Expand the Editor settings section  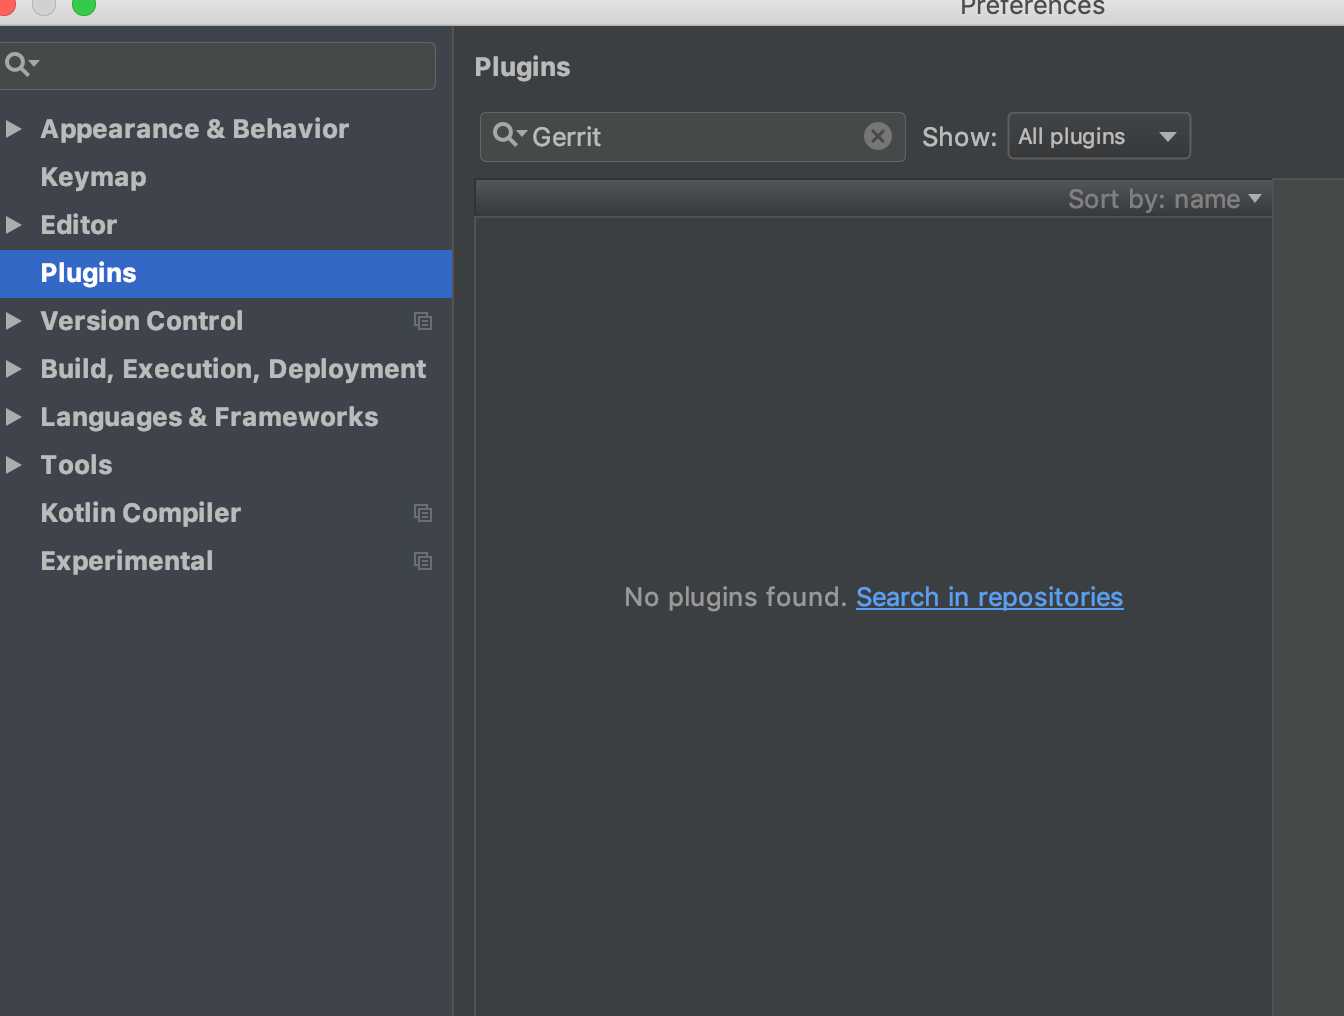(x=14, y=225)
